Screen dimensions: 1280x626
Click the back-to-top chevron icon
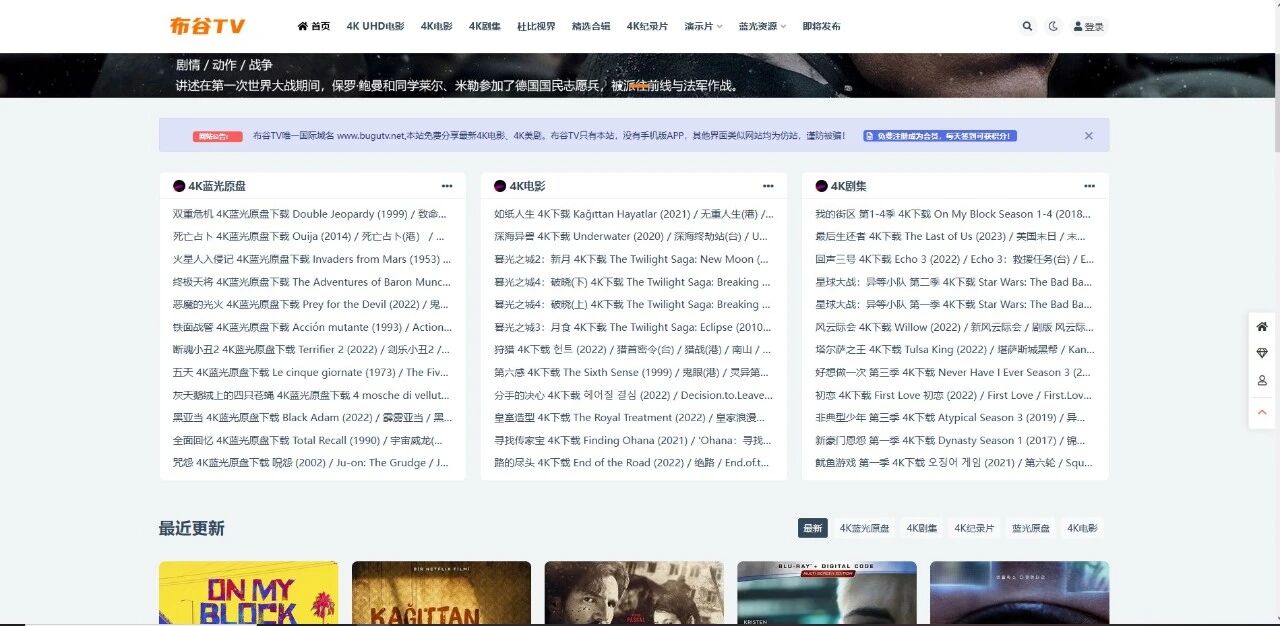1261,412
